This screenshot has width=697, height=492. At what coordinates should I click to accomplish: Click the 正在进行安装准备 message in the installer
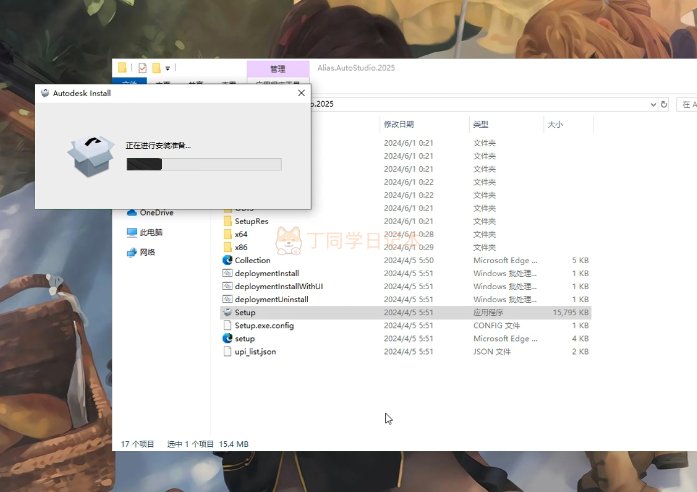point(158,145)
